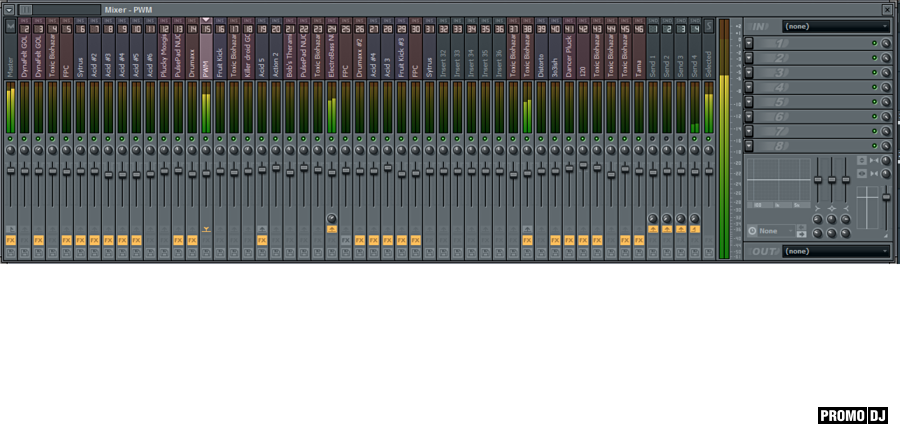Viewport: 900px width, 440px height.
Task: Click the send arrow on Send 1 track
Action: coord(653,229)
